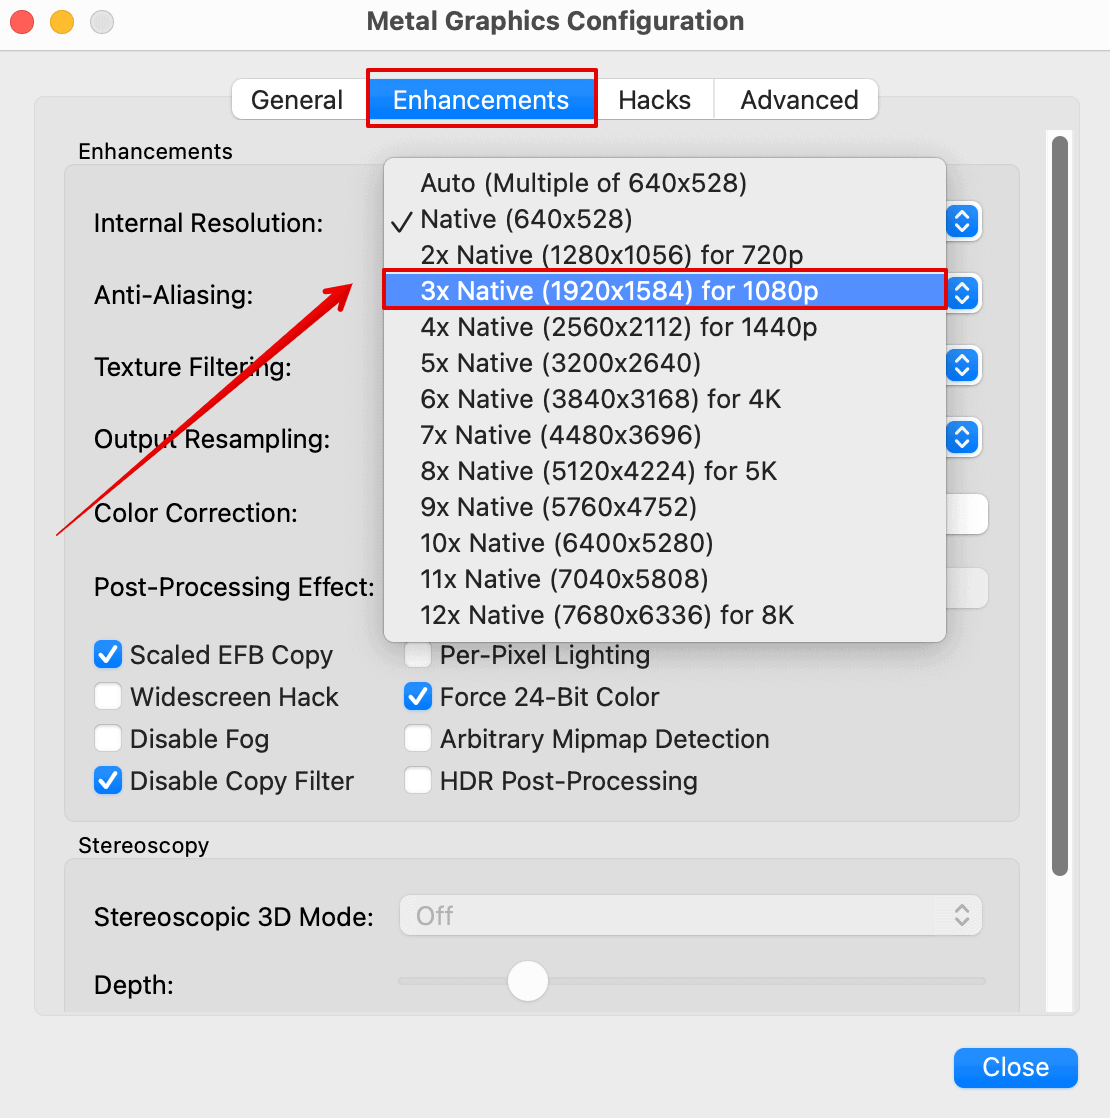
Task: Click the Close button
Action: coord(1015,1067)
